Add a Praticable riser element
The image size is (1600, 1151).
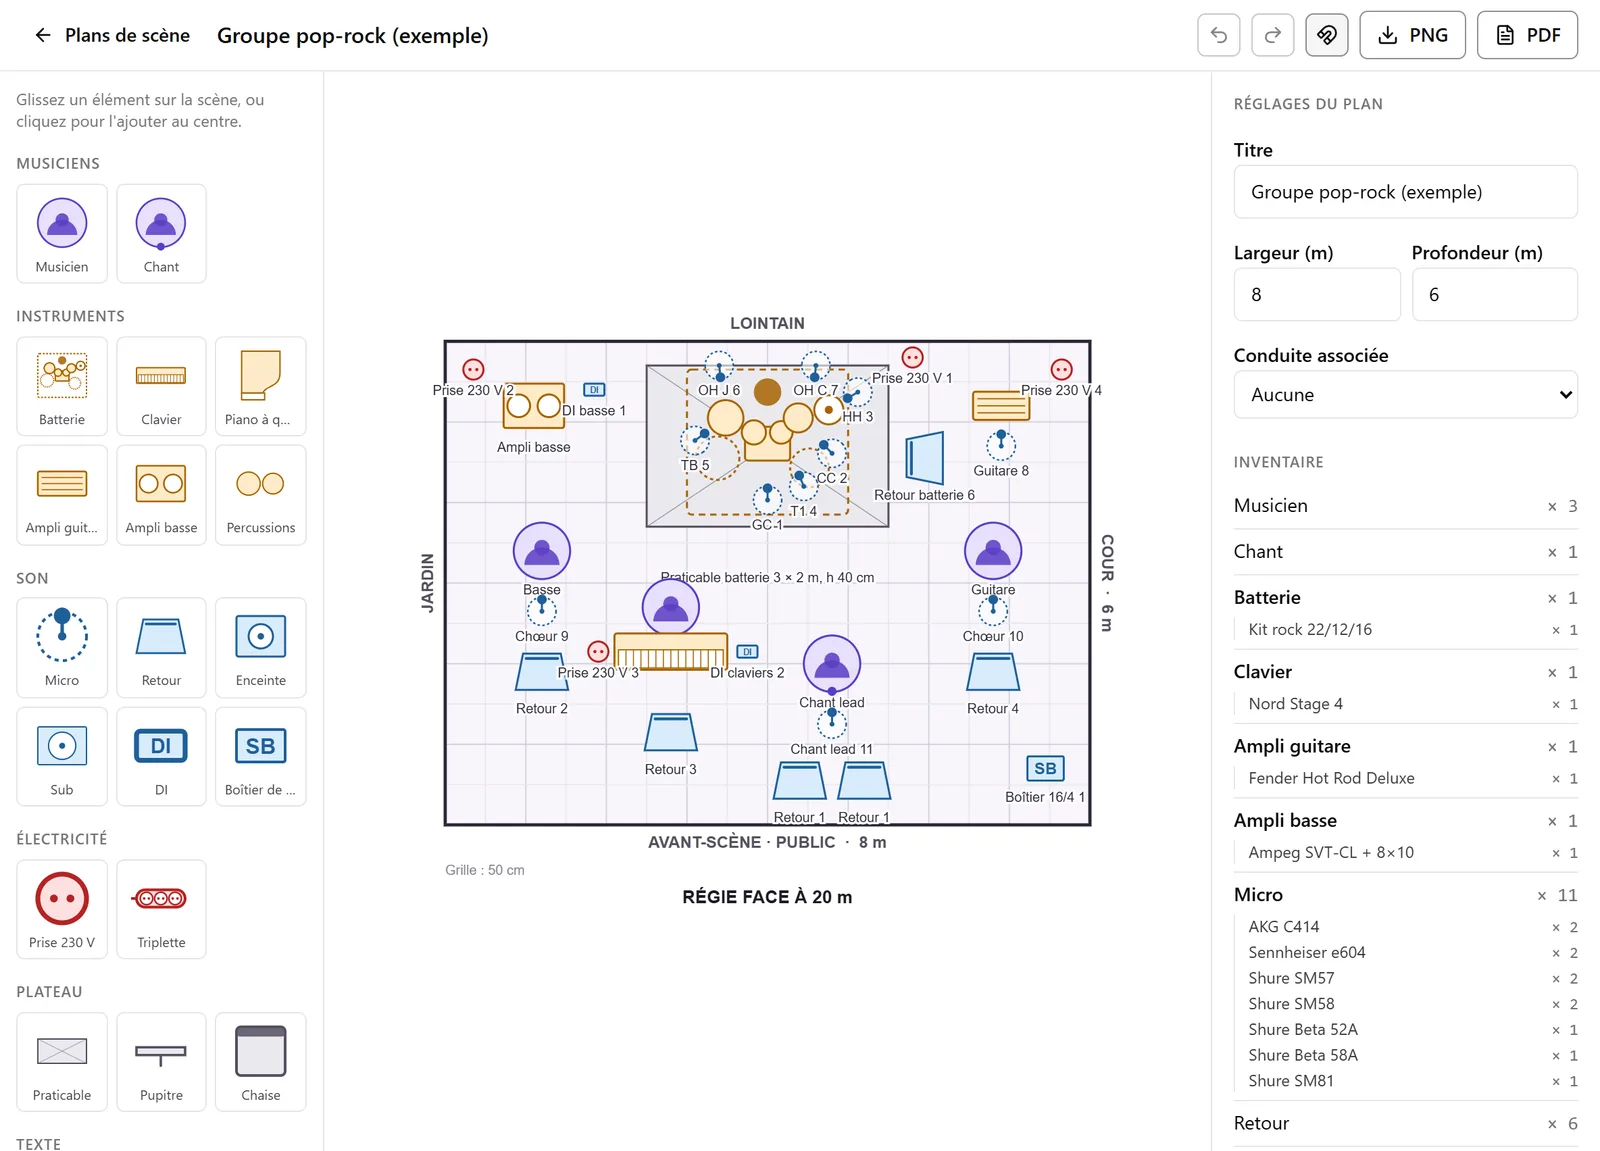coord(62,1062)
